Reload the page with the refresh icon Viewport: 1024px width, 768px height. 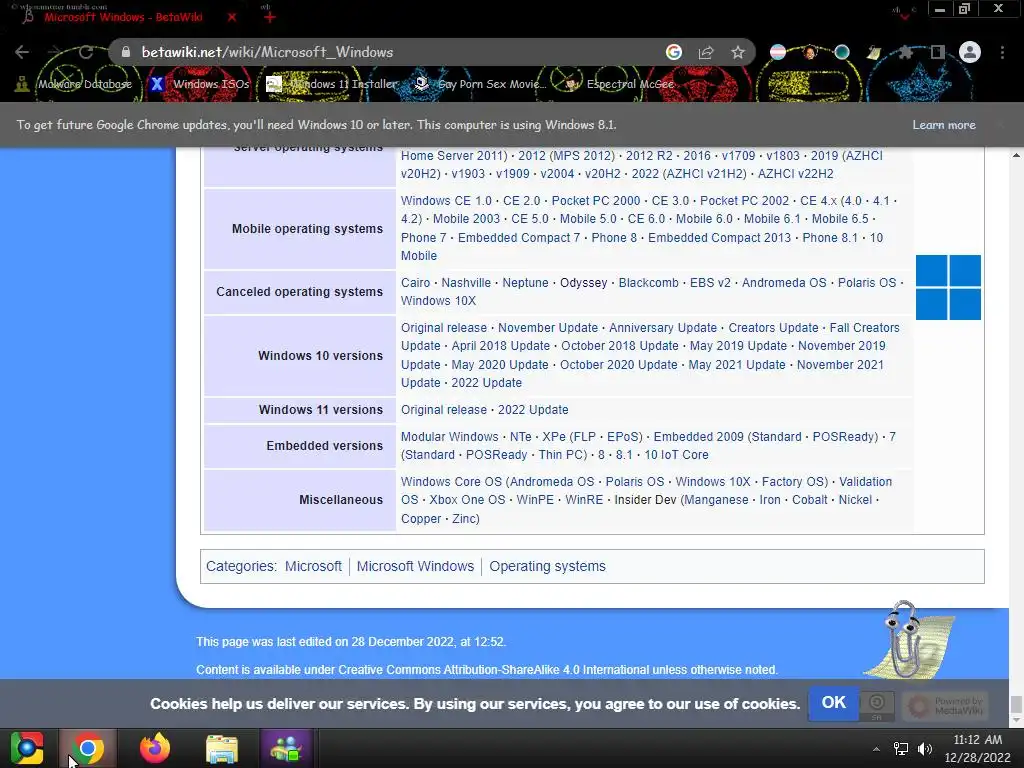[x=86, y=52]
